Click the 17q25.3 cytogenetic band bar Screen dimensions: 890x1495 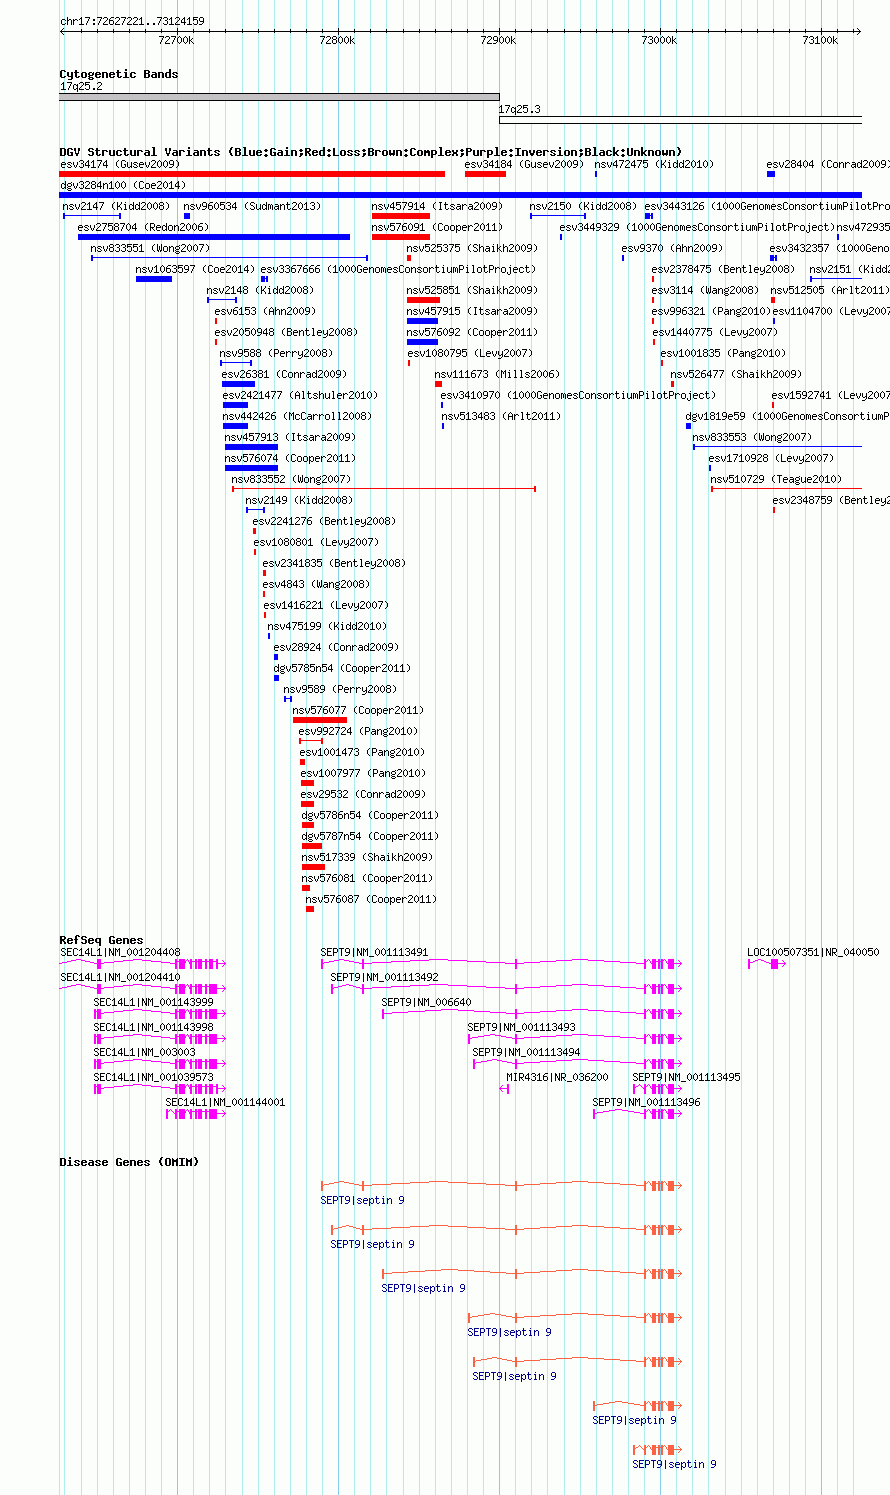coord(680,120)
